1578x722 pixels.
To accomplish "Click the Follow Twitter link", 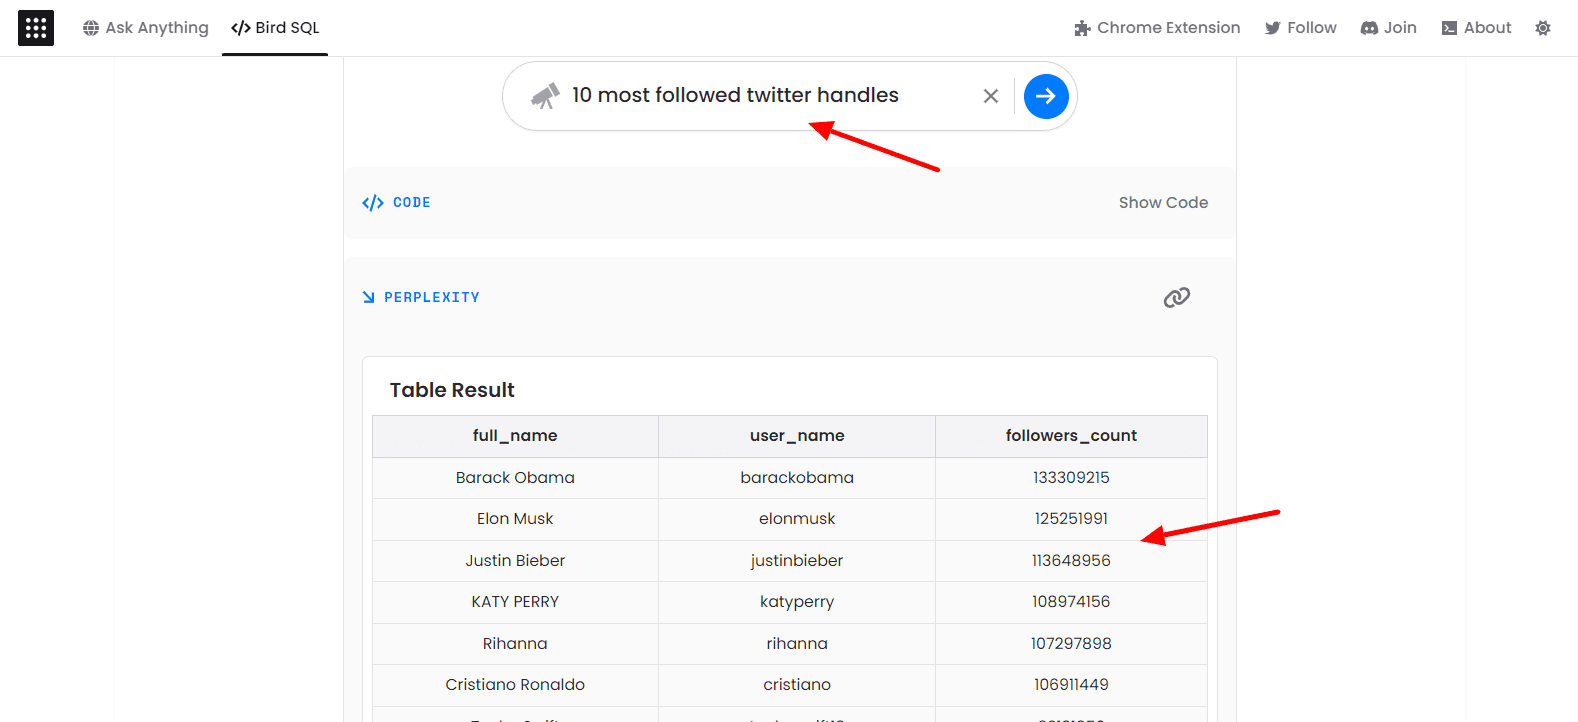I will click(x=1300, y=28).
